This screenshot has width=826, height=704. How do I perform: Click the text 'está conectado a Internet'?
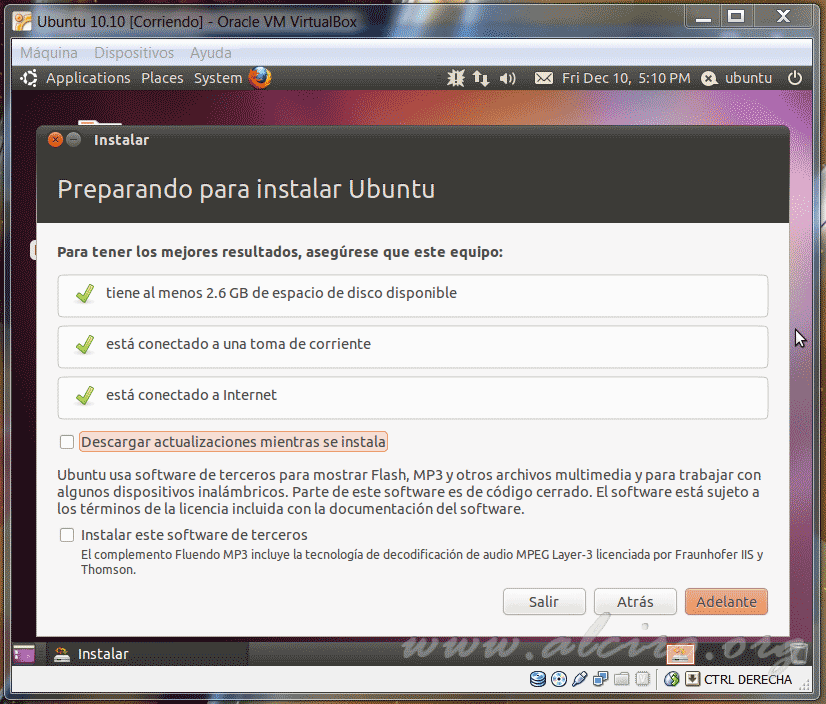point(191,395)
